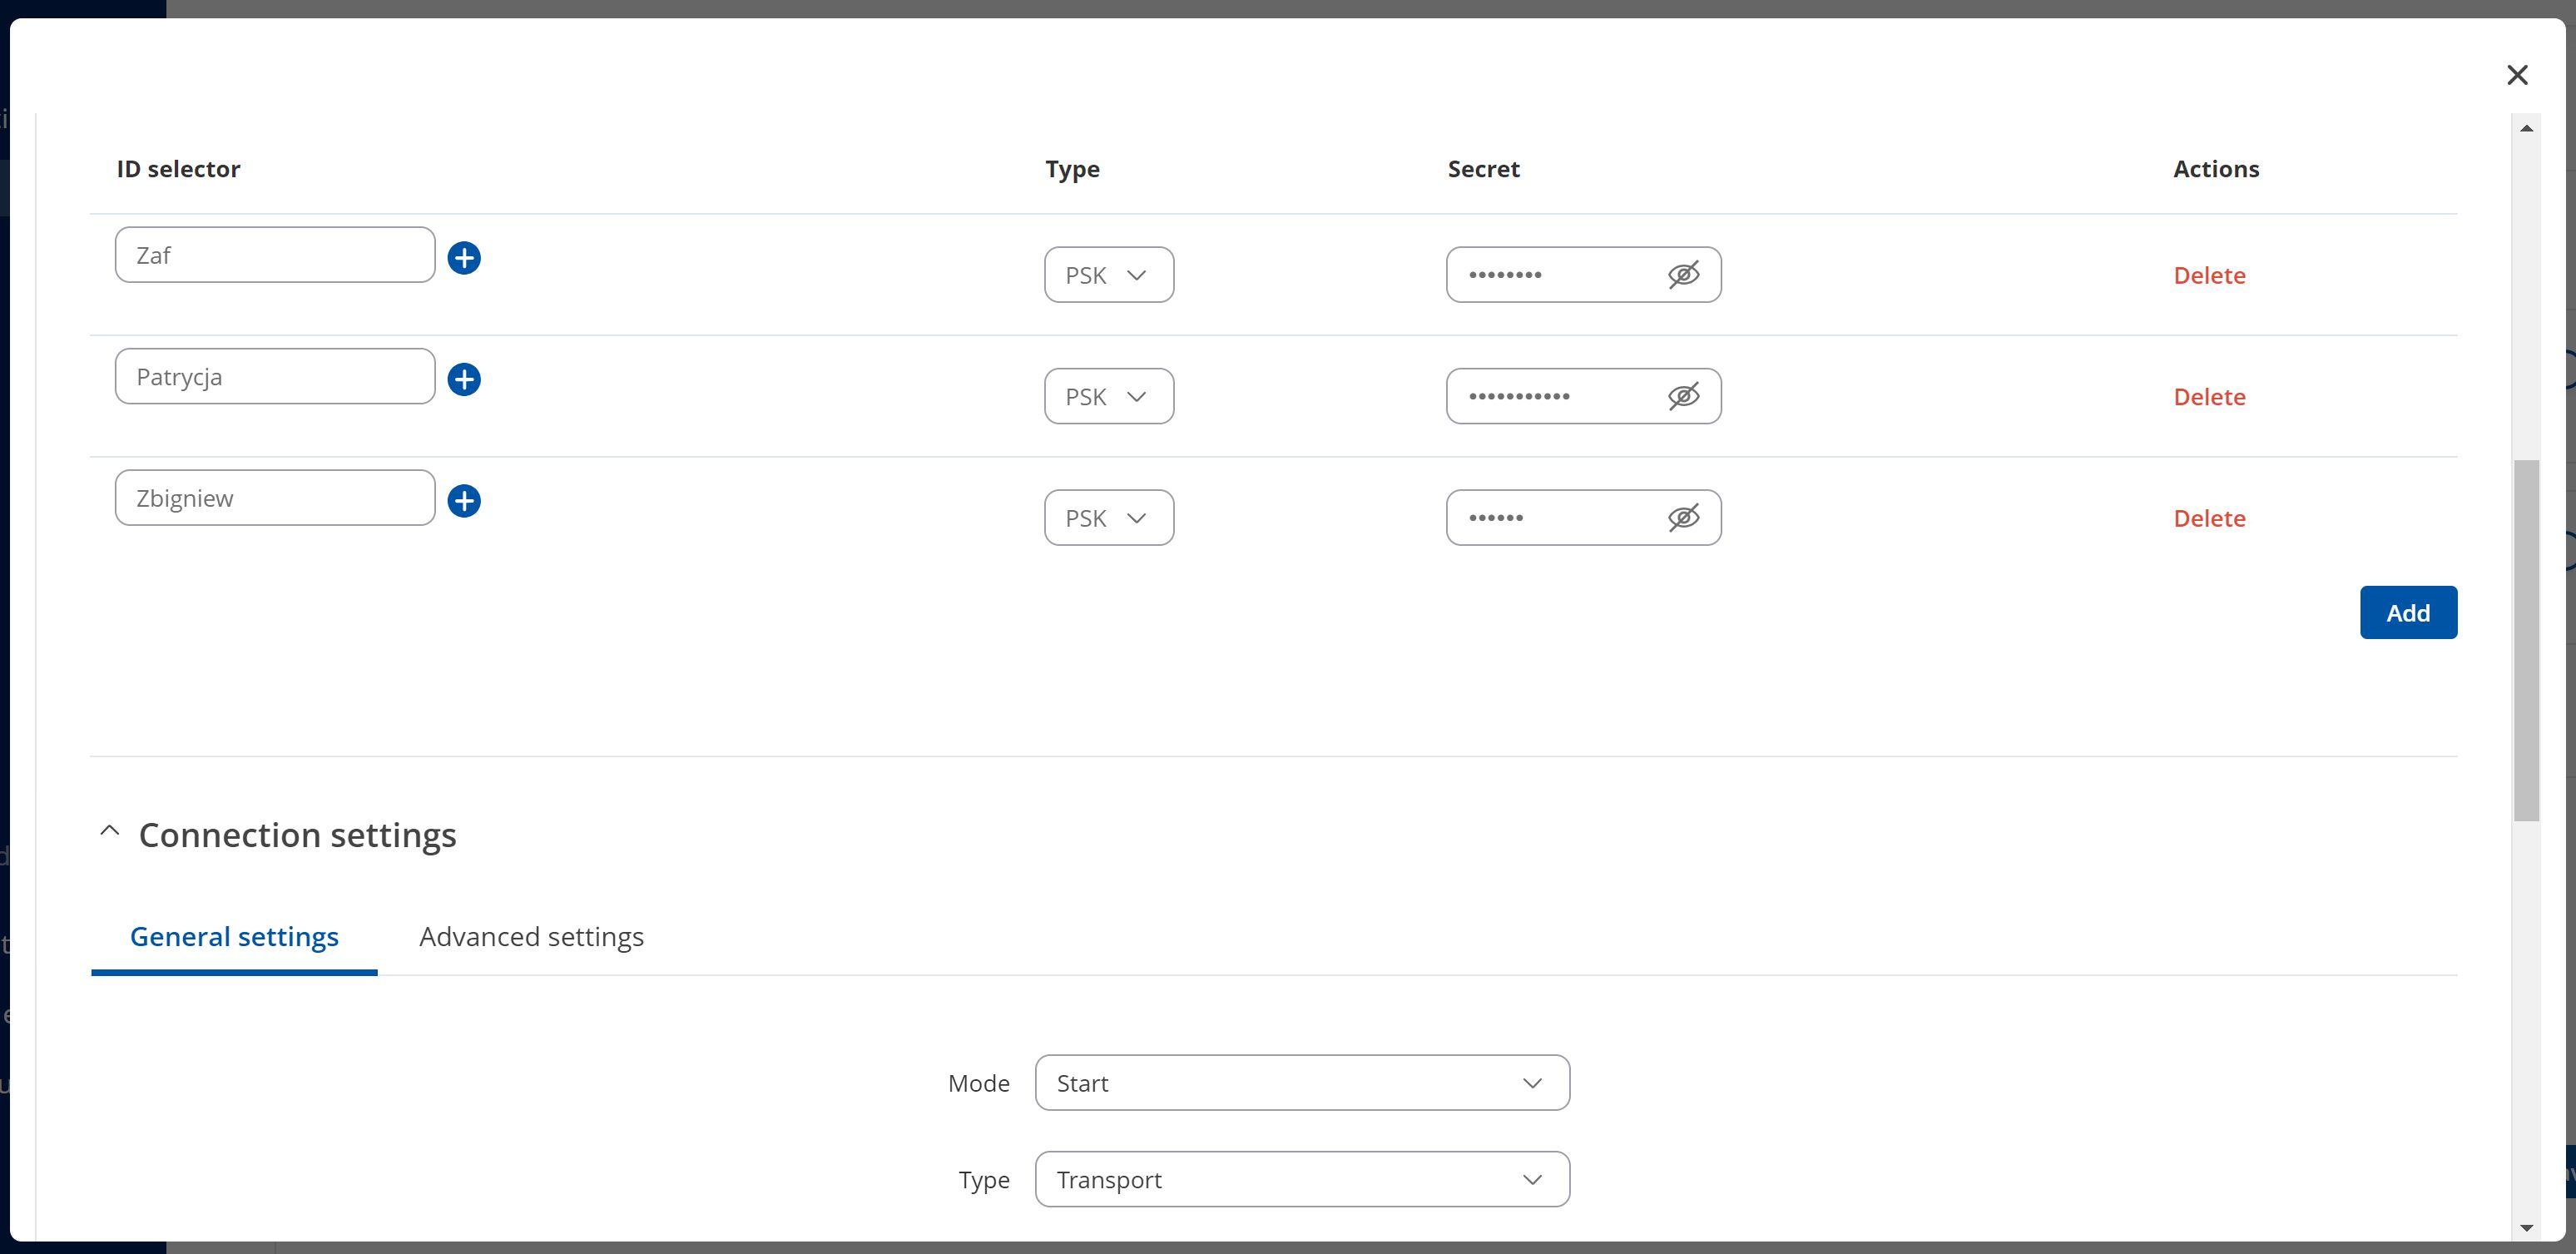Add another ID selector to the Zaf row
2576x1254 pixels.
pyautogui.click(x=464, y=258)
